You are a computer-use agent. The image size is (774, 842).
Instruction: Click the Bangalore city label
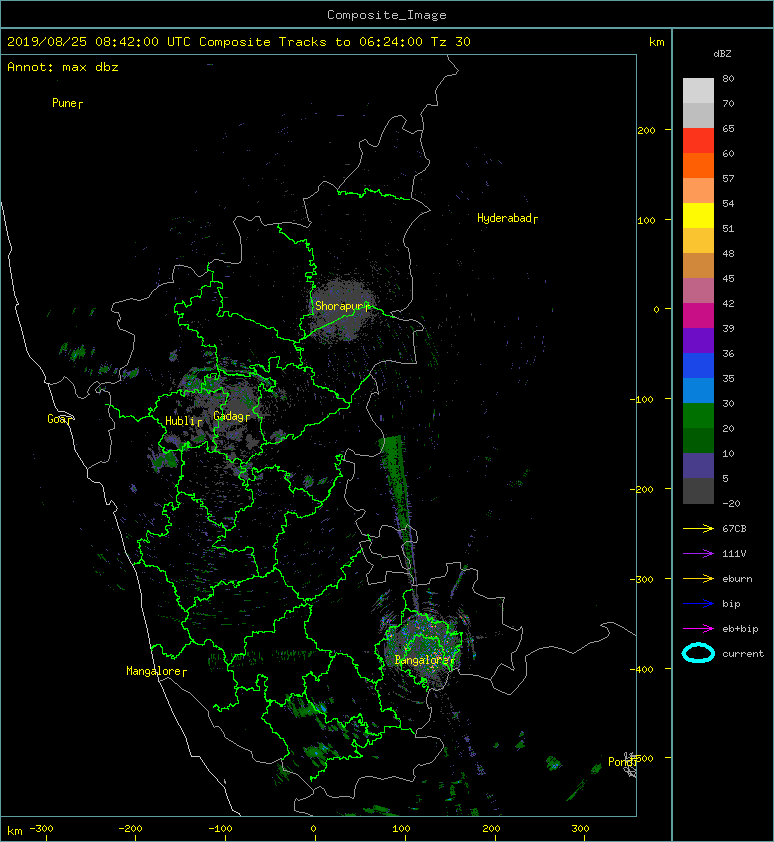point(424,660)
